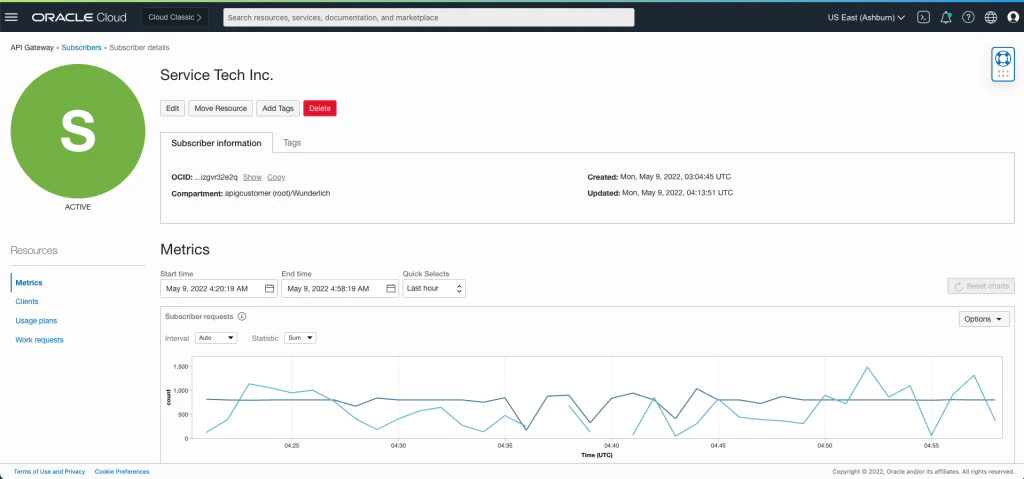Open the user profile avatar menu
Screen dimensions: 1024x479
tap(1013, 17)
